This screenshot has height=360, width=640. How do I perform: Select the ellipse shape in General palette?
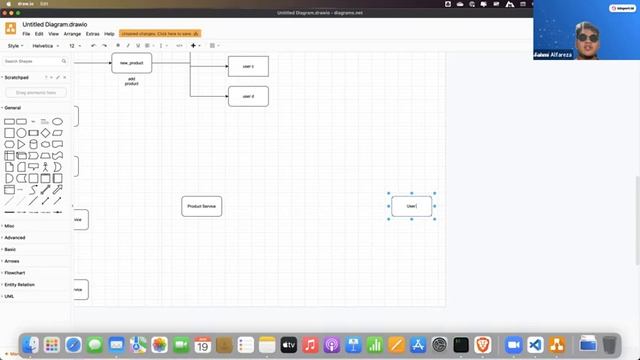click(x=58, y=122)
